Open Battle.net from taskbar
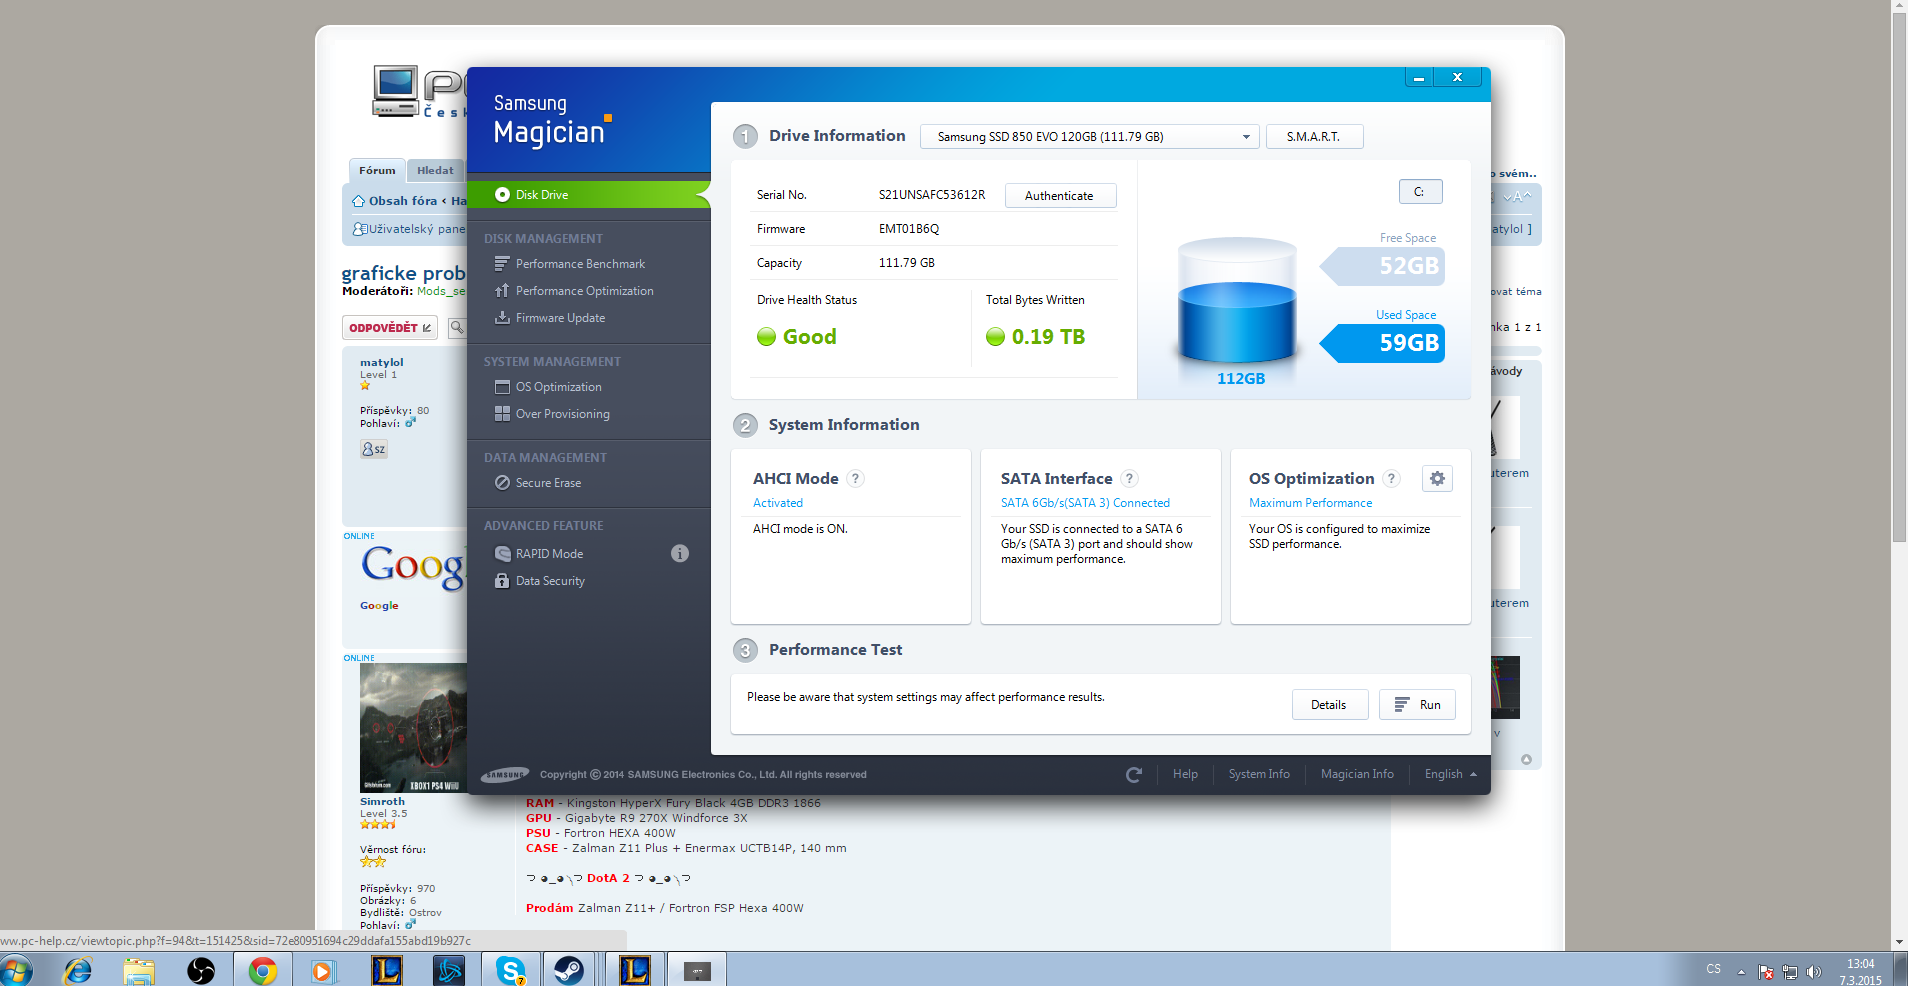Image resolution: width=1908 pixels, height=986 pixels. 448,970
